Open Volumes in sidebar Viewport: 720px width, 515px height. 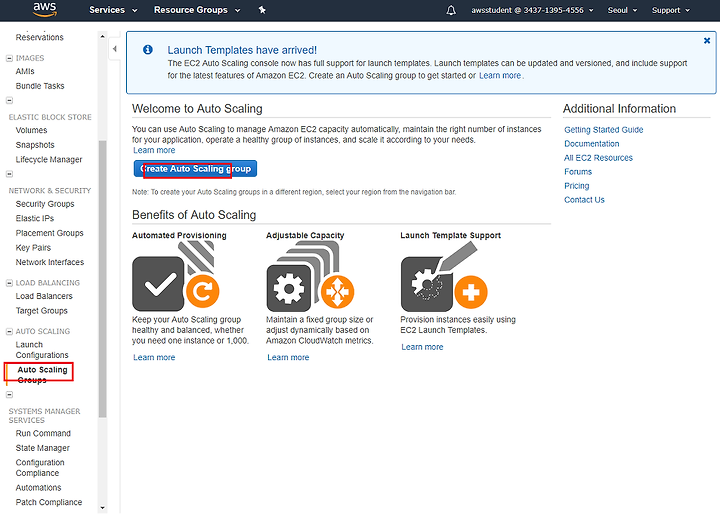pos(31,130)
